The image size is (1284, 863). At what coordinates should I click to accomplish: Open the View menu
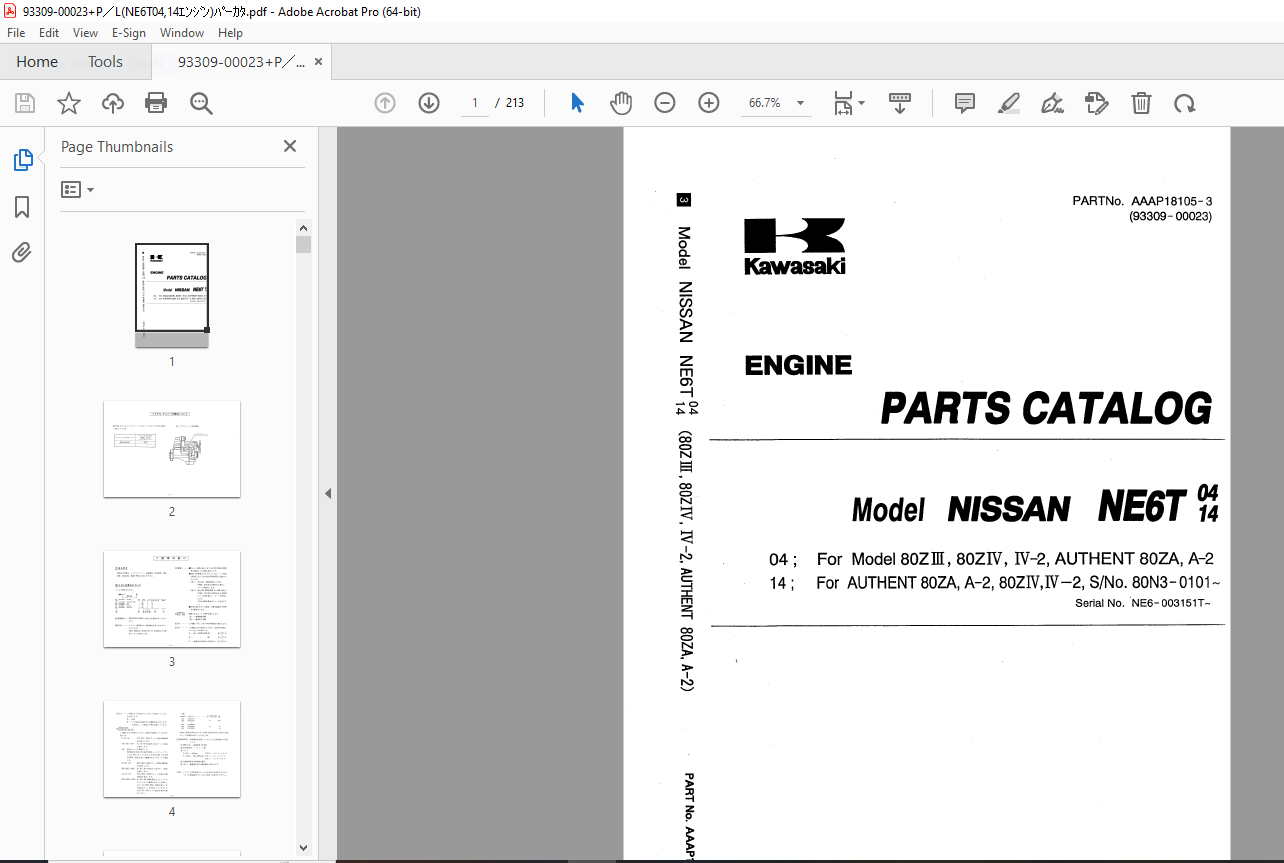coord(86,33)
